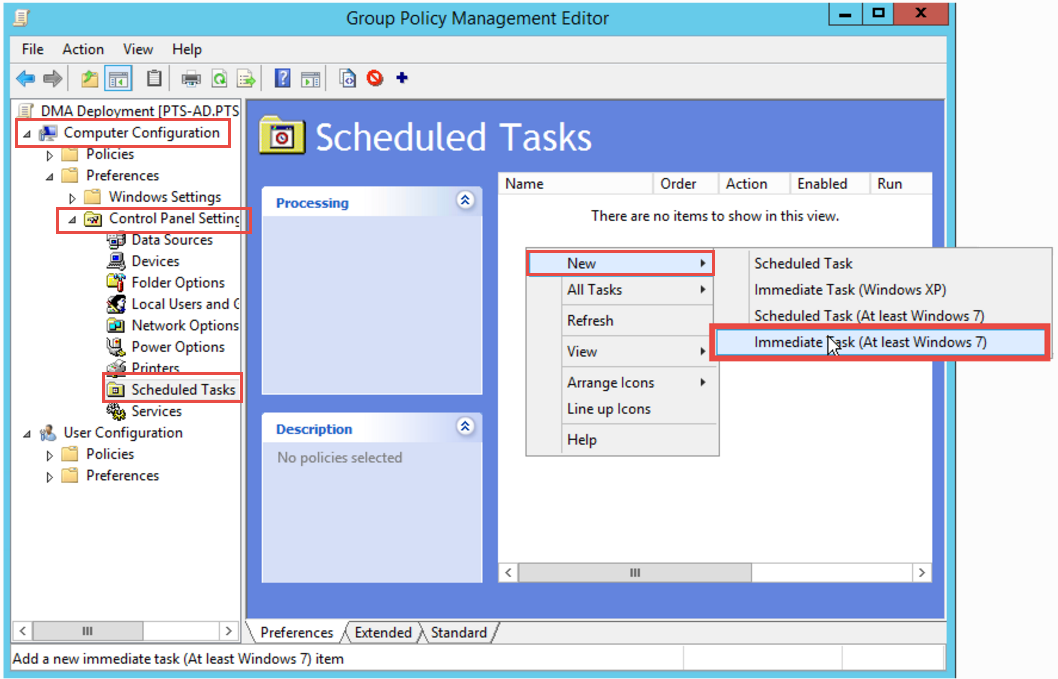The image size is (1058, 679).
Task: Collapse the Description panel chevron
Action: [x=465, y=427]
